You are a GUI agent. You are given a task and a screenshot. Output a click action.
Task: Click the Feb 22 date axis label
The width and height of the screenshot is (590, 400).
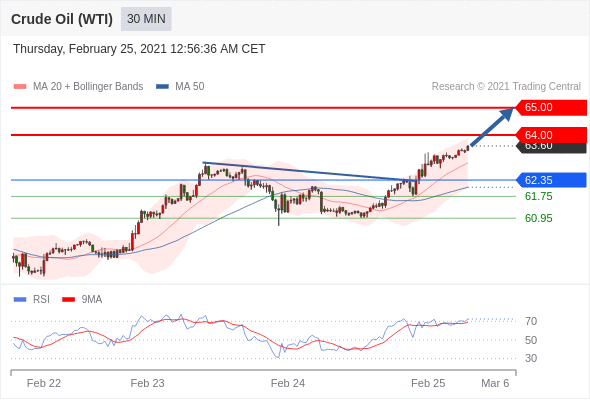(x=44, y=383)
